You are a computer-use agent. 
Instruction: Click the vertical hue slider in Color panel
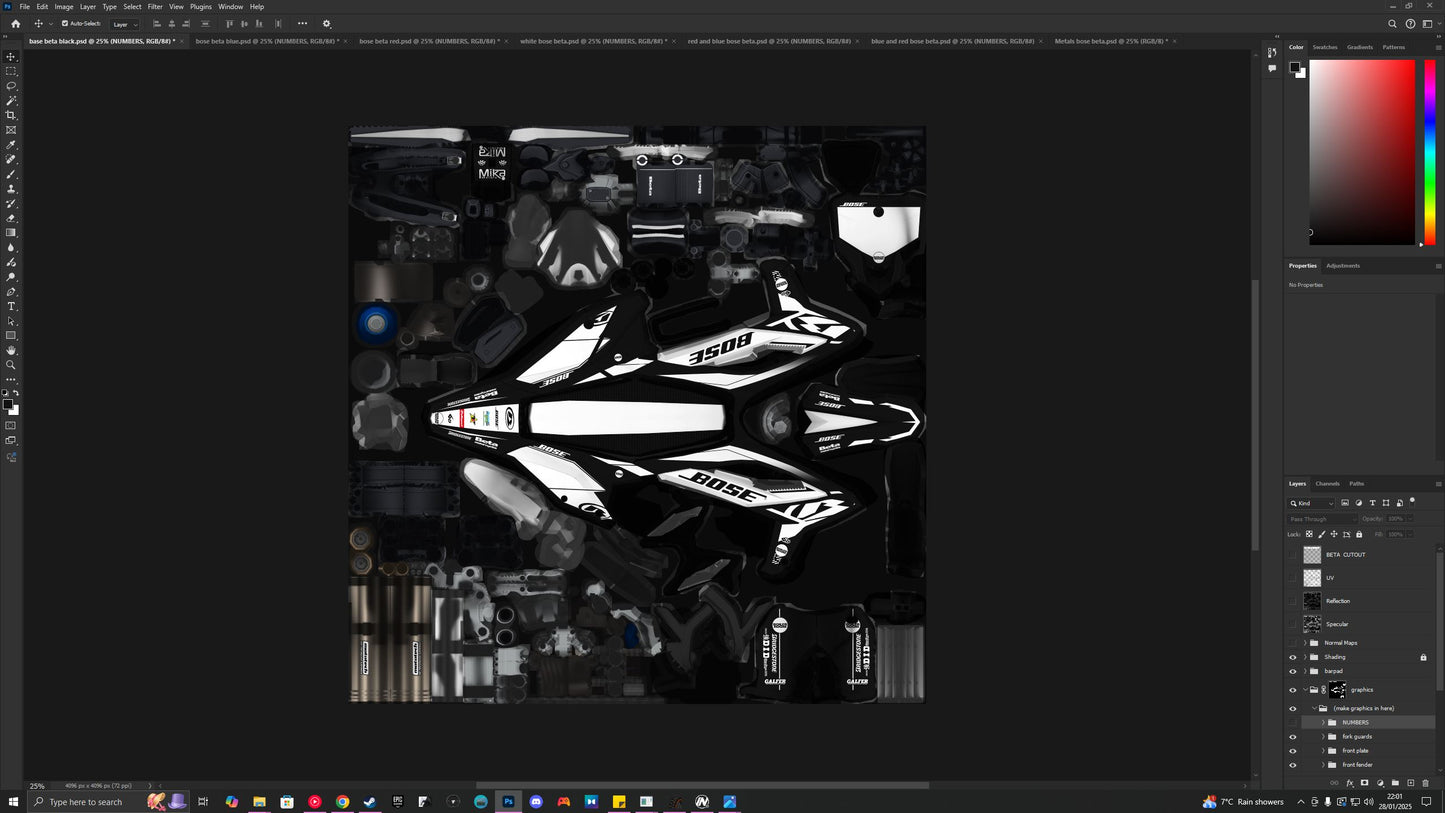1429,152
